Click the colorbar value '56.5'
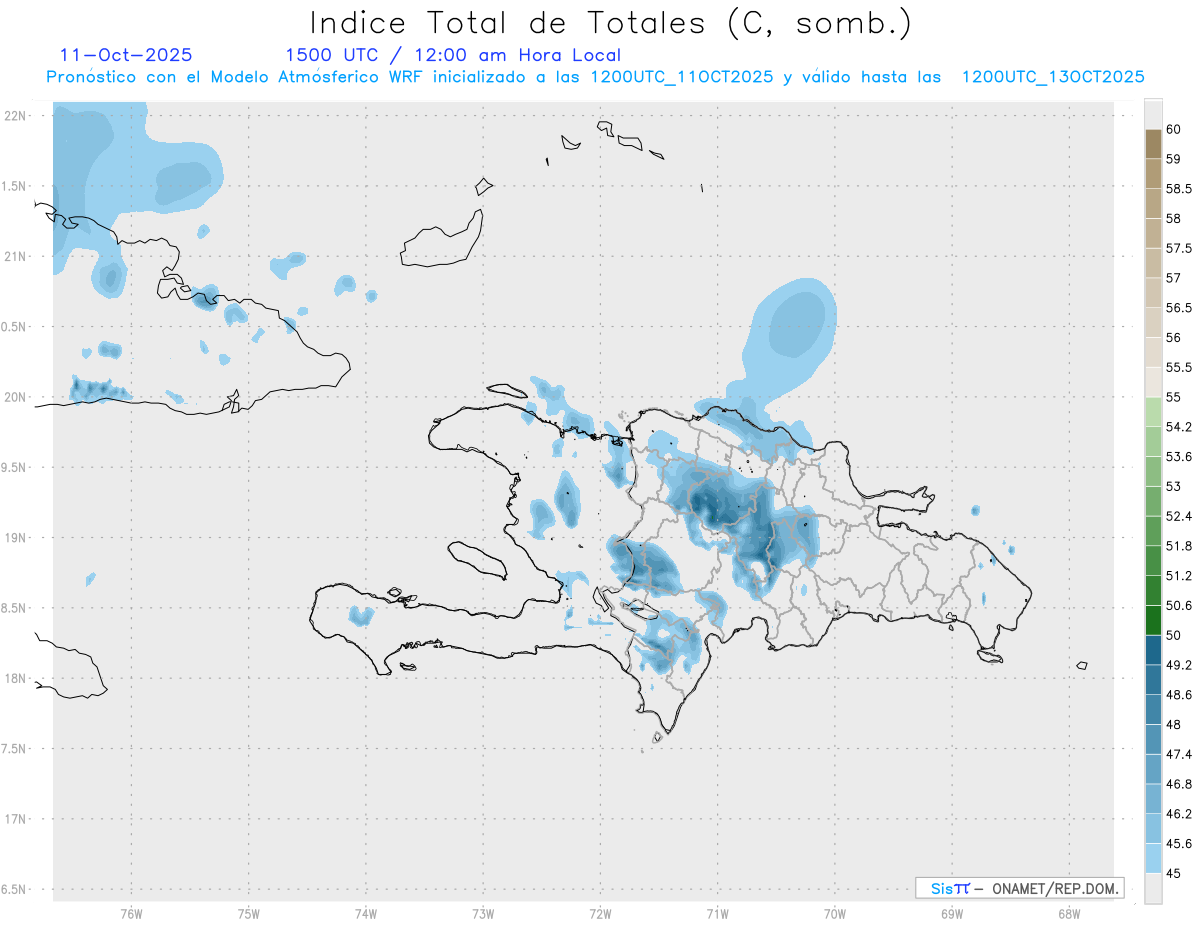Image resolution: width=1200 pixels, height=927 pixels. 1179,308
